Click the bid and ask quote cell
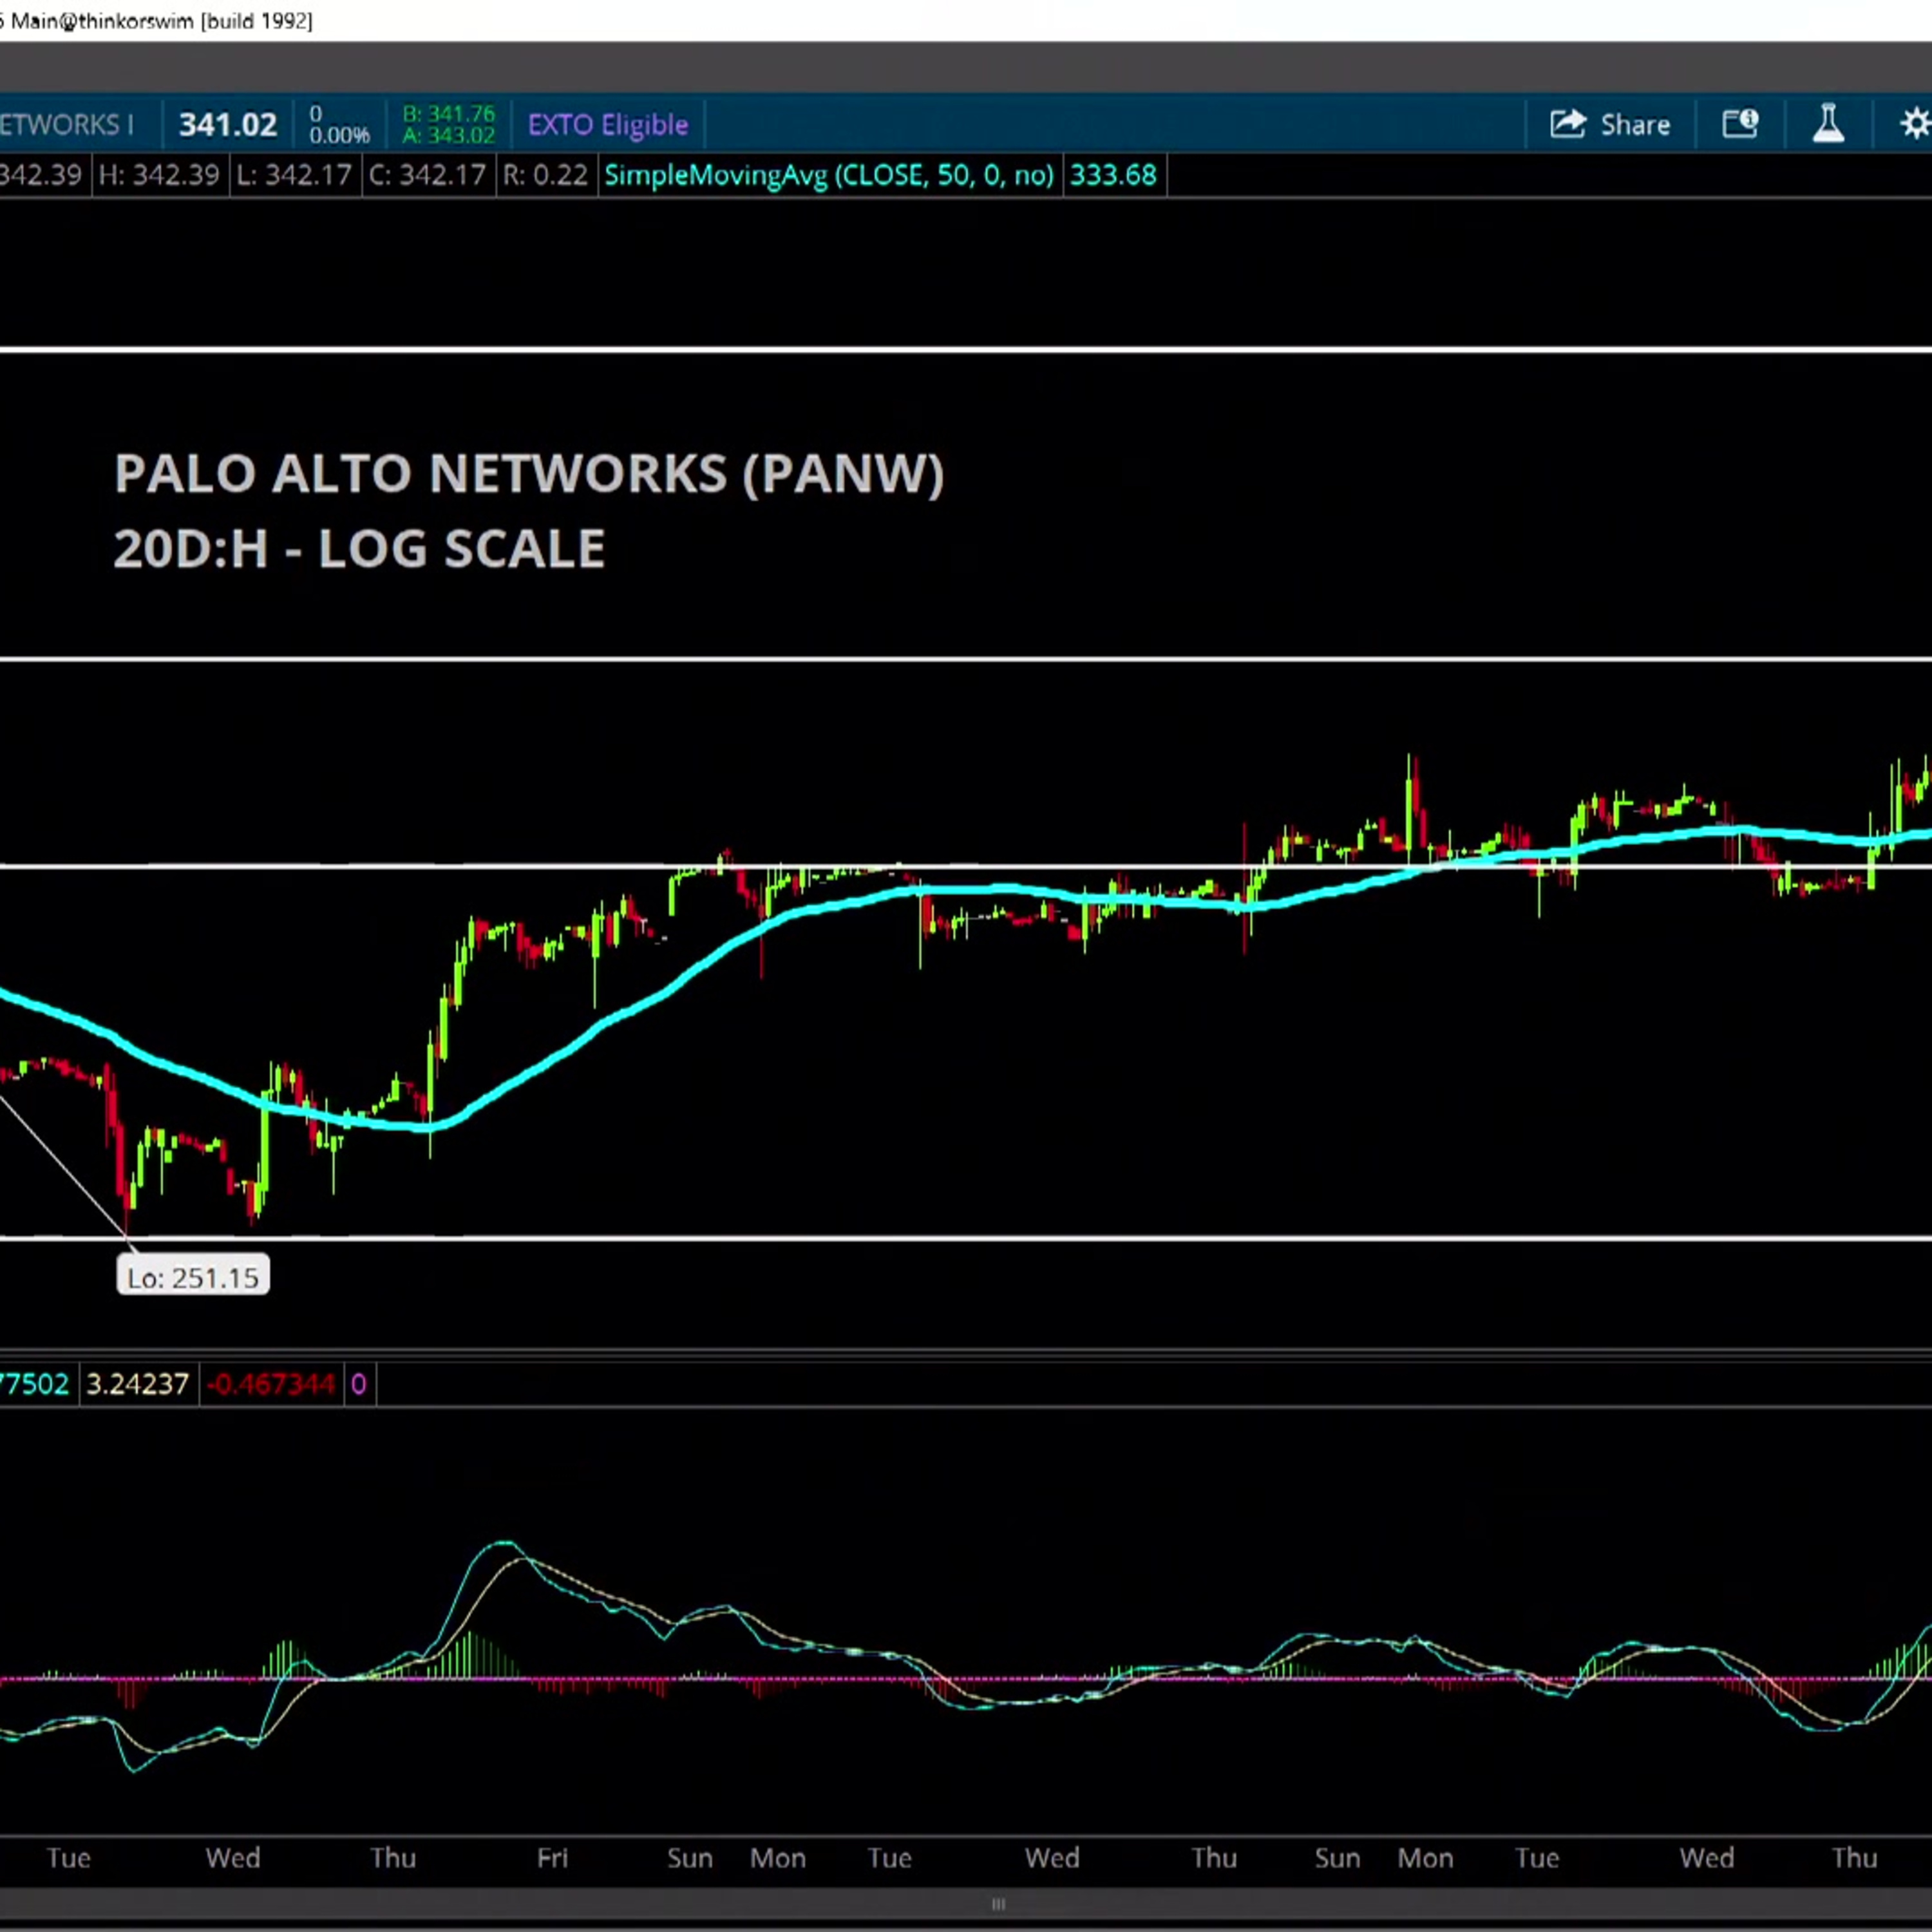 coord(448,125)
